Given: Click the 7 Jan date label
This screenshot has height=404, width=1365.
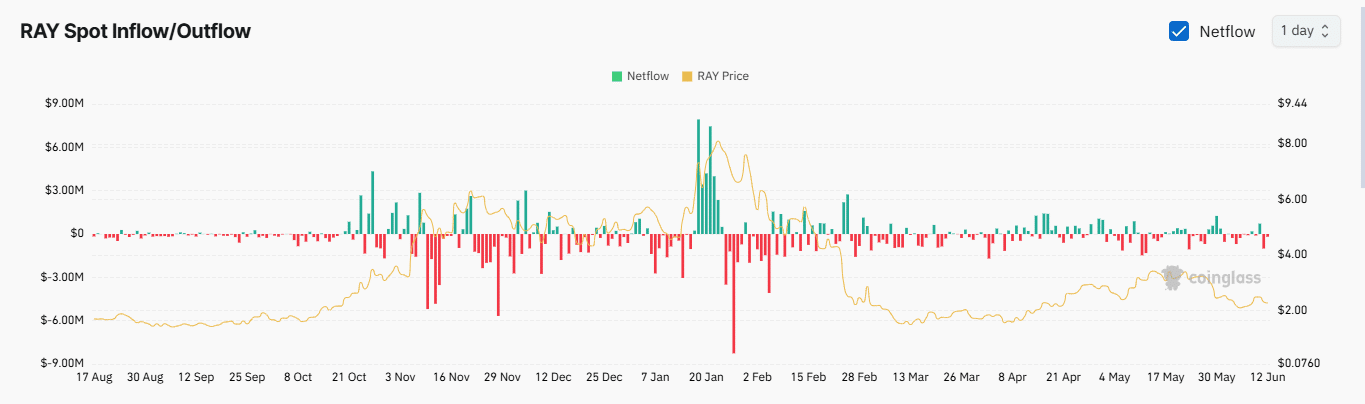Looking at the screenshot, I should coord(655,378).
